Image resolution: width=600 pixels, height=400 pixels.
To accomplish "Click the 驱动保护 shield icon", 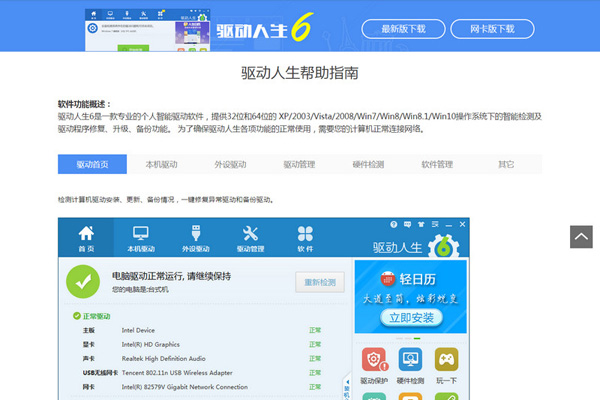I will pyautogui.click(x=374, y=359).
